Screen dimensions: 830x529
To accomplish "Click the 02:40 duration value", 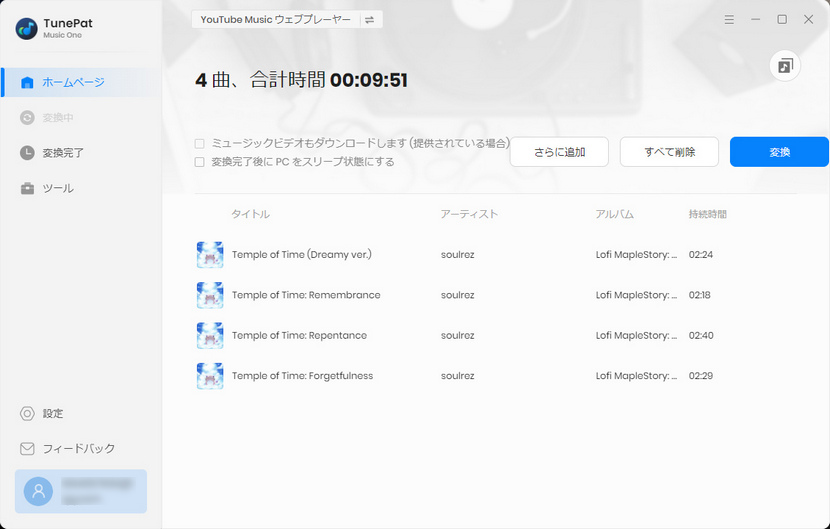I will pyautogui.click(x=701, y=335).
